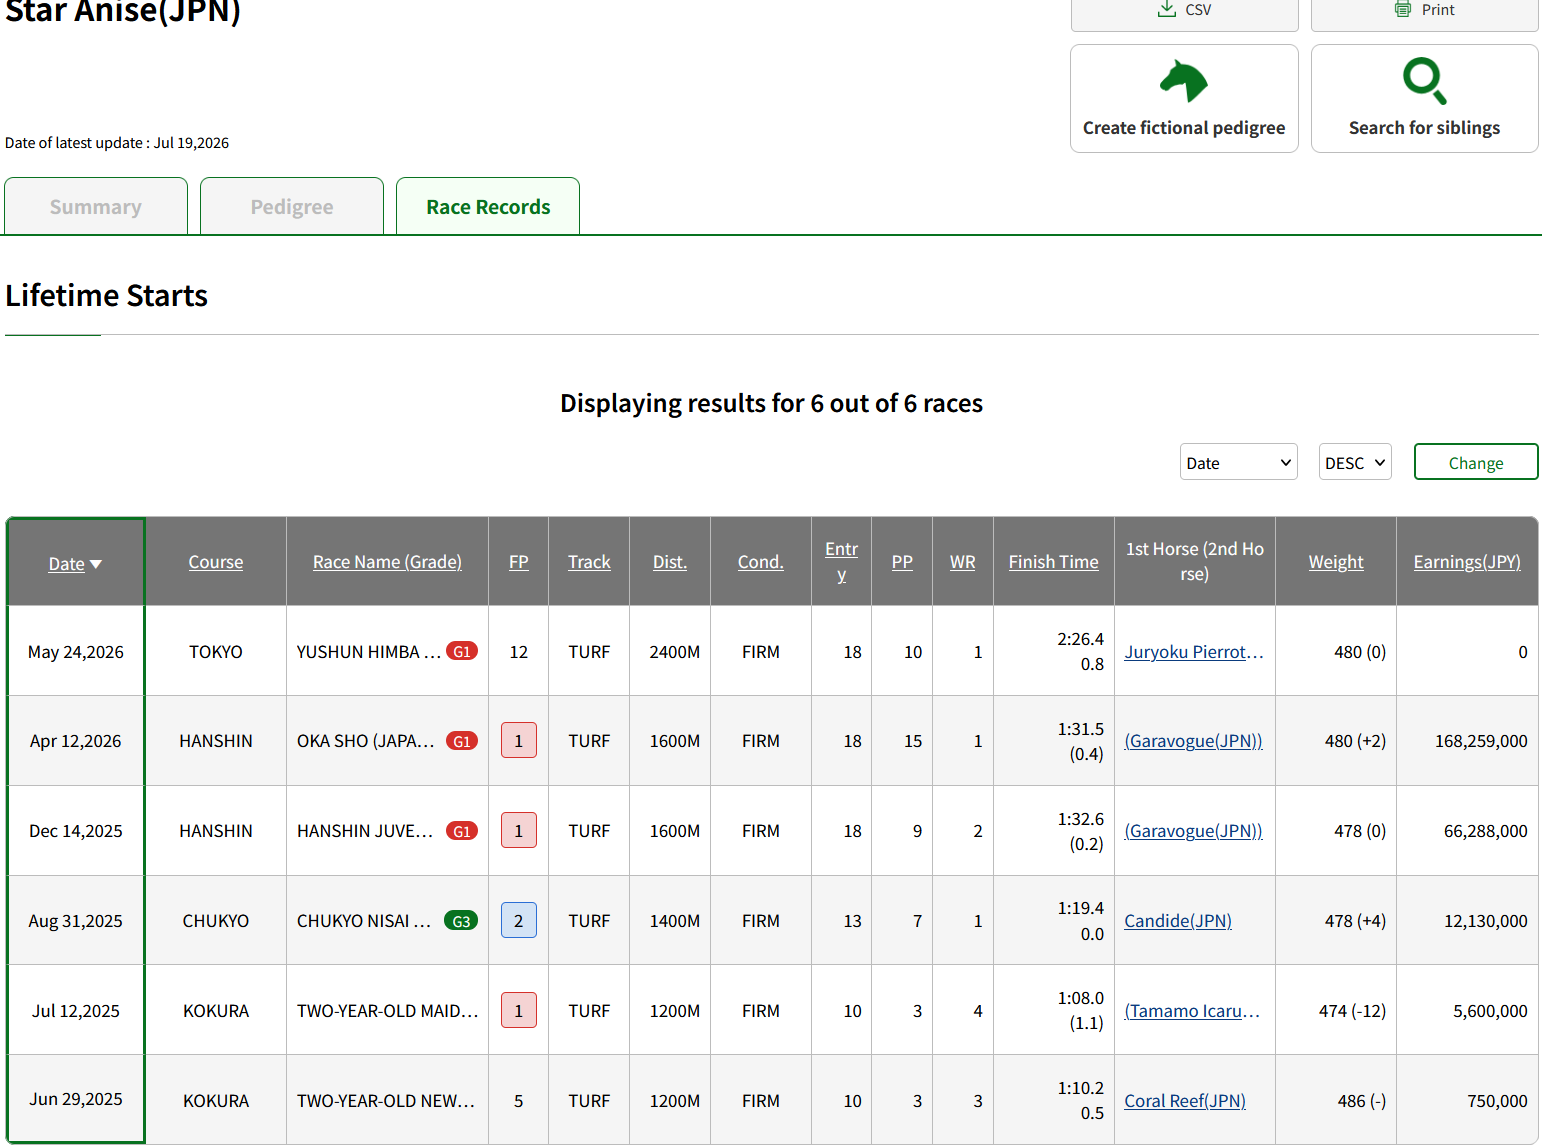Click the 168,259,000 earnings value

1481,740
